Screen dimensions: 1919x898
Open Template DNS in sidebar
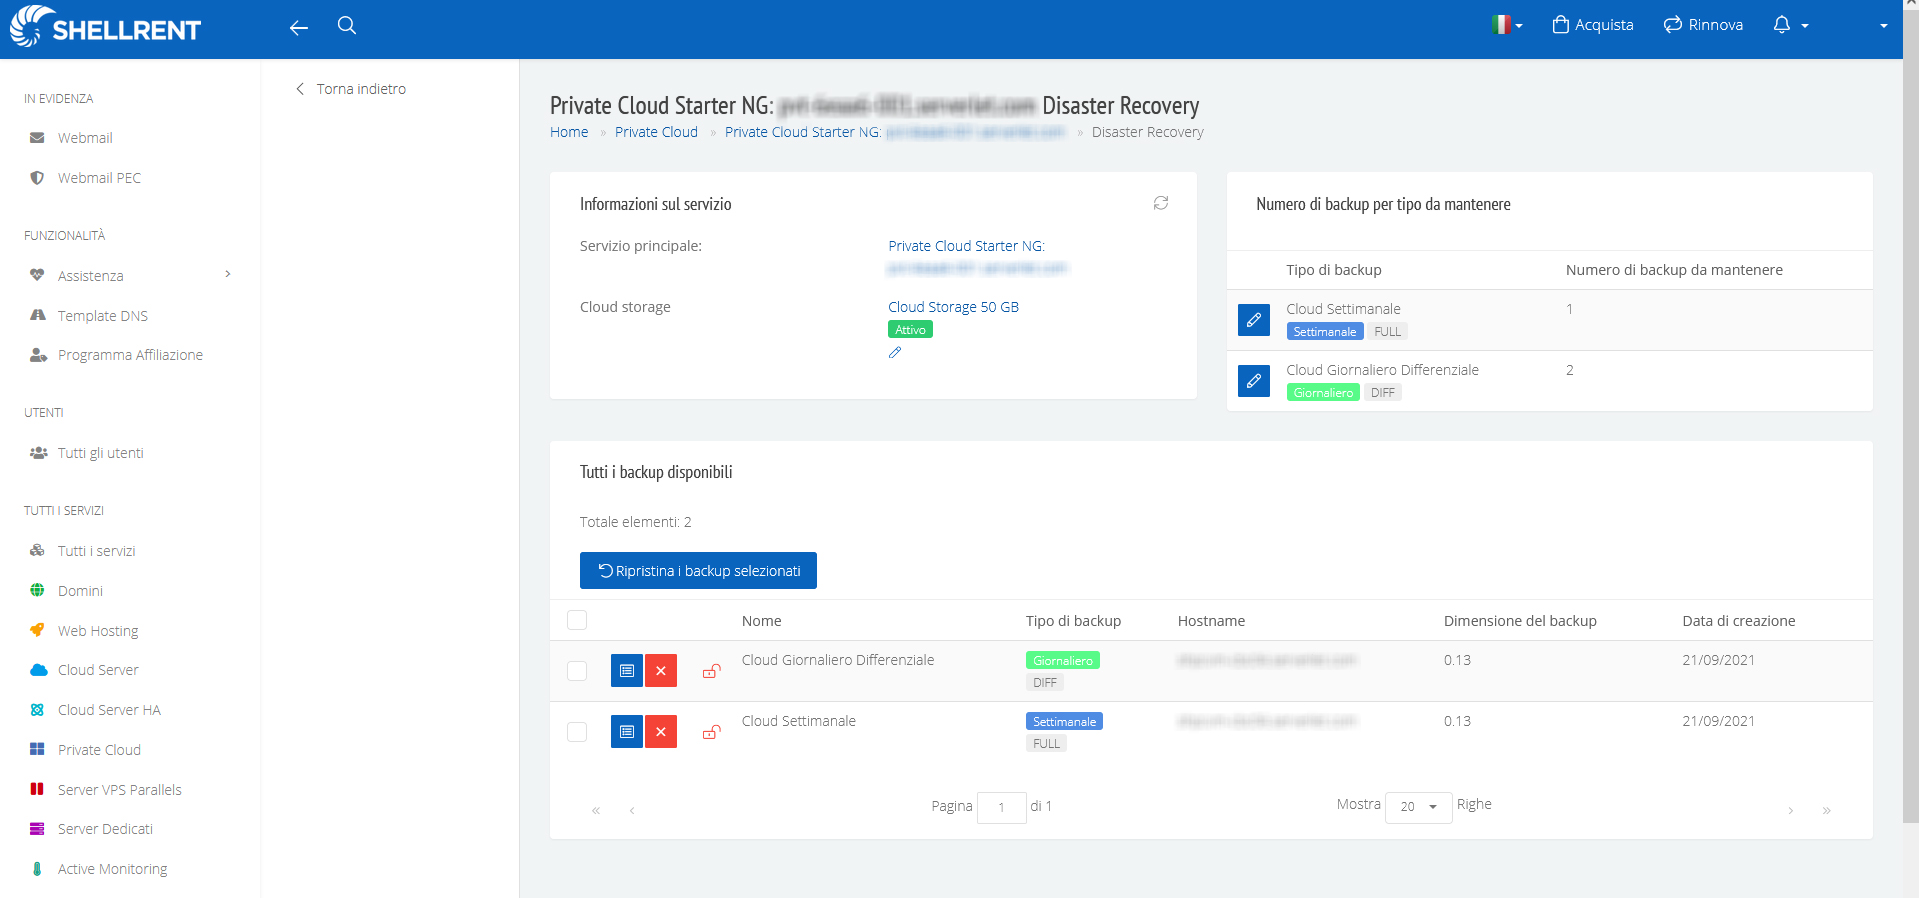tap(102, 316)
